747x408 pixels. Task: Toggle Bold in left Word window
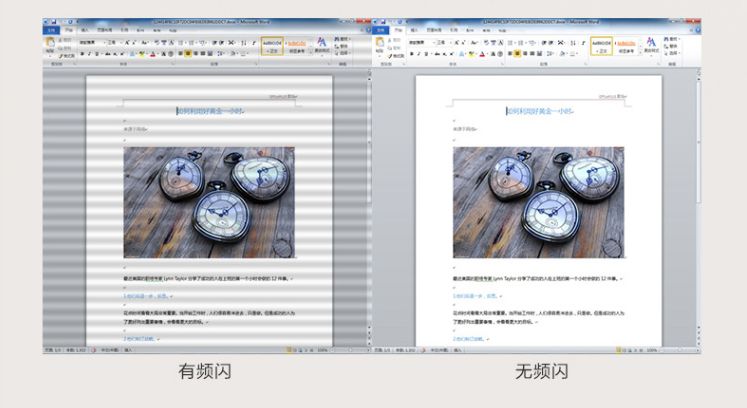[x=81, y=54]
